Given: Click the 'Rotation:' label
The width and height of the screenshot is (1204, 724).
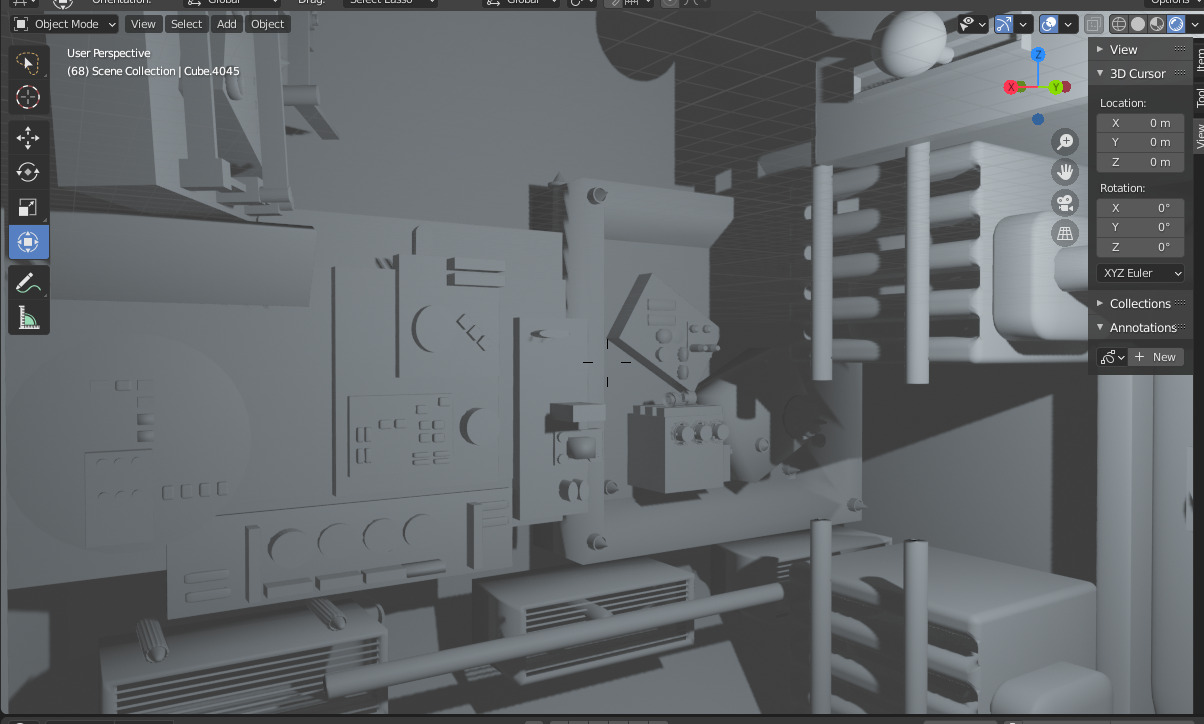Looking at the screenshot, I should [1123, 188].
